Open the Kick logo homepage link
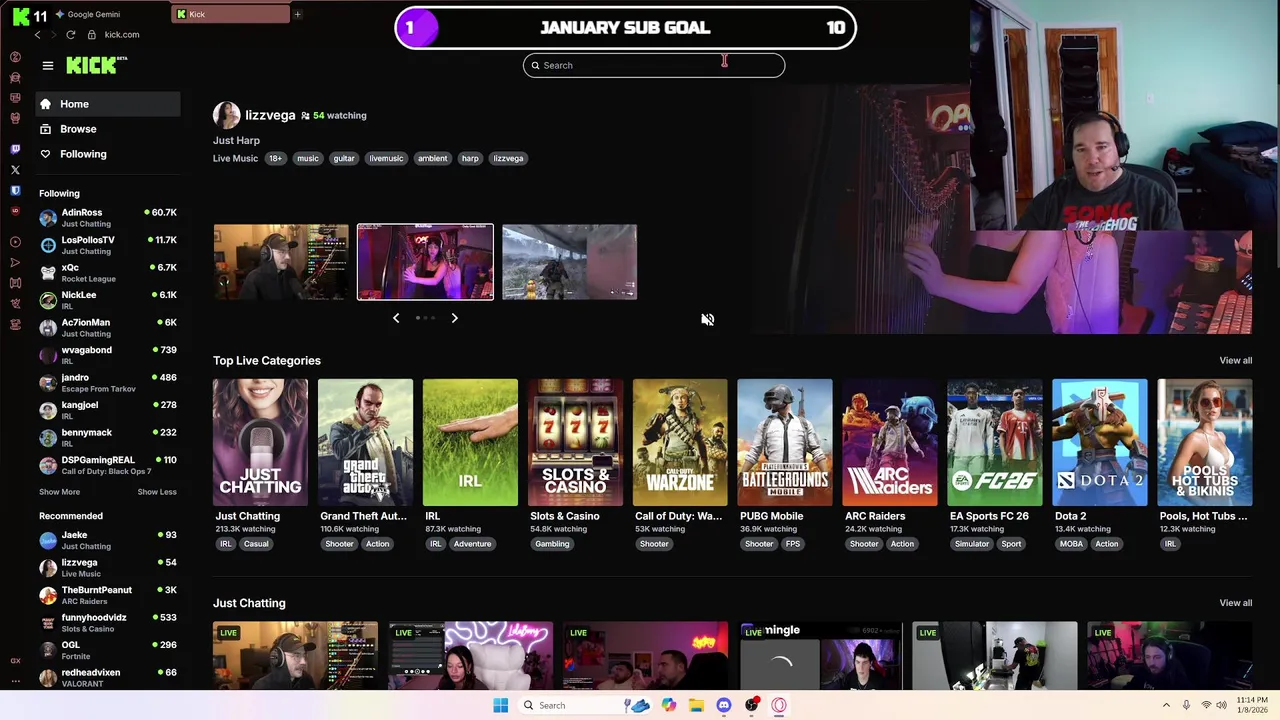 [96, 65]
